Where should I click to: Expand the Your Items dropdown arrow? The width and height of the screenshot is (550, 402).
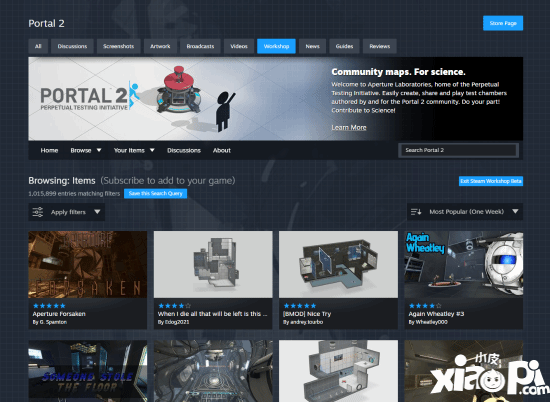point(152,150)
